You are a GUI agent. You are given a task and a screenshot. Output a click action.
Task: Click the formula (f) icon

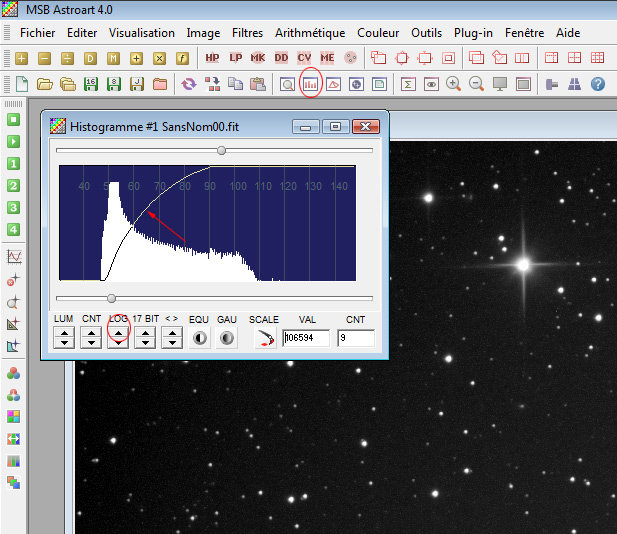pos(182,59)
